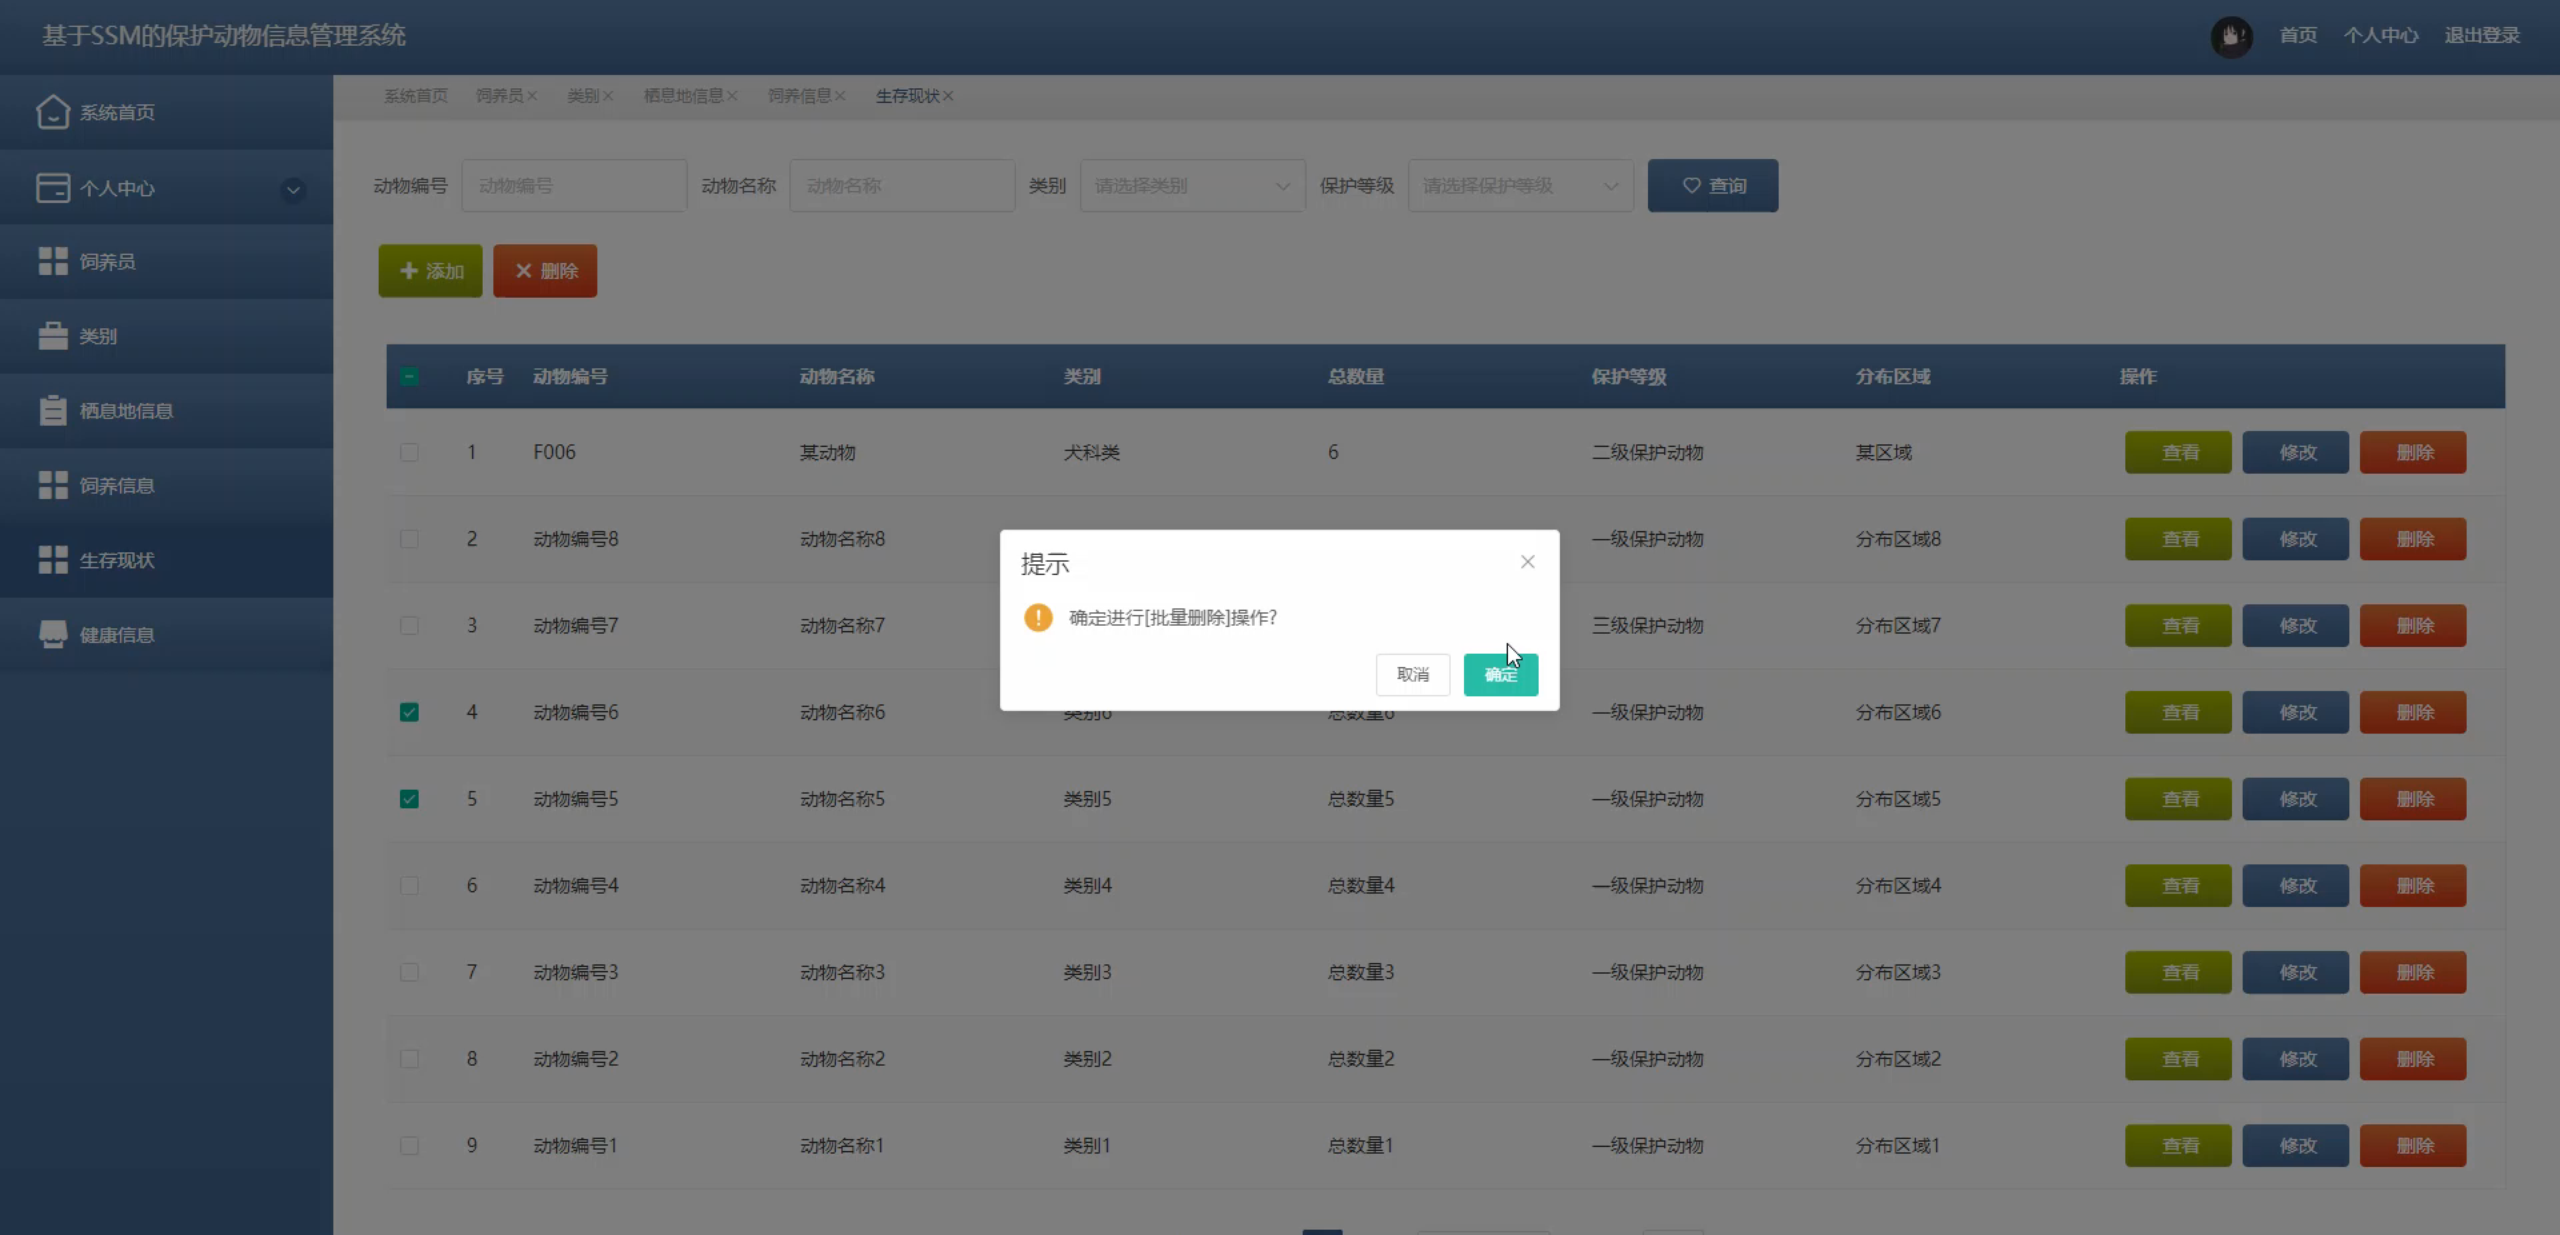Expand the 个人中心 sidebar chevron
2560x1235 pixels.
[293, 189]
